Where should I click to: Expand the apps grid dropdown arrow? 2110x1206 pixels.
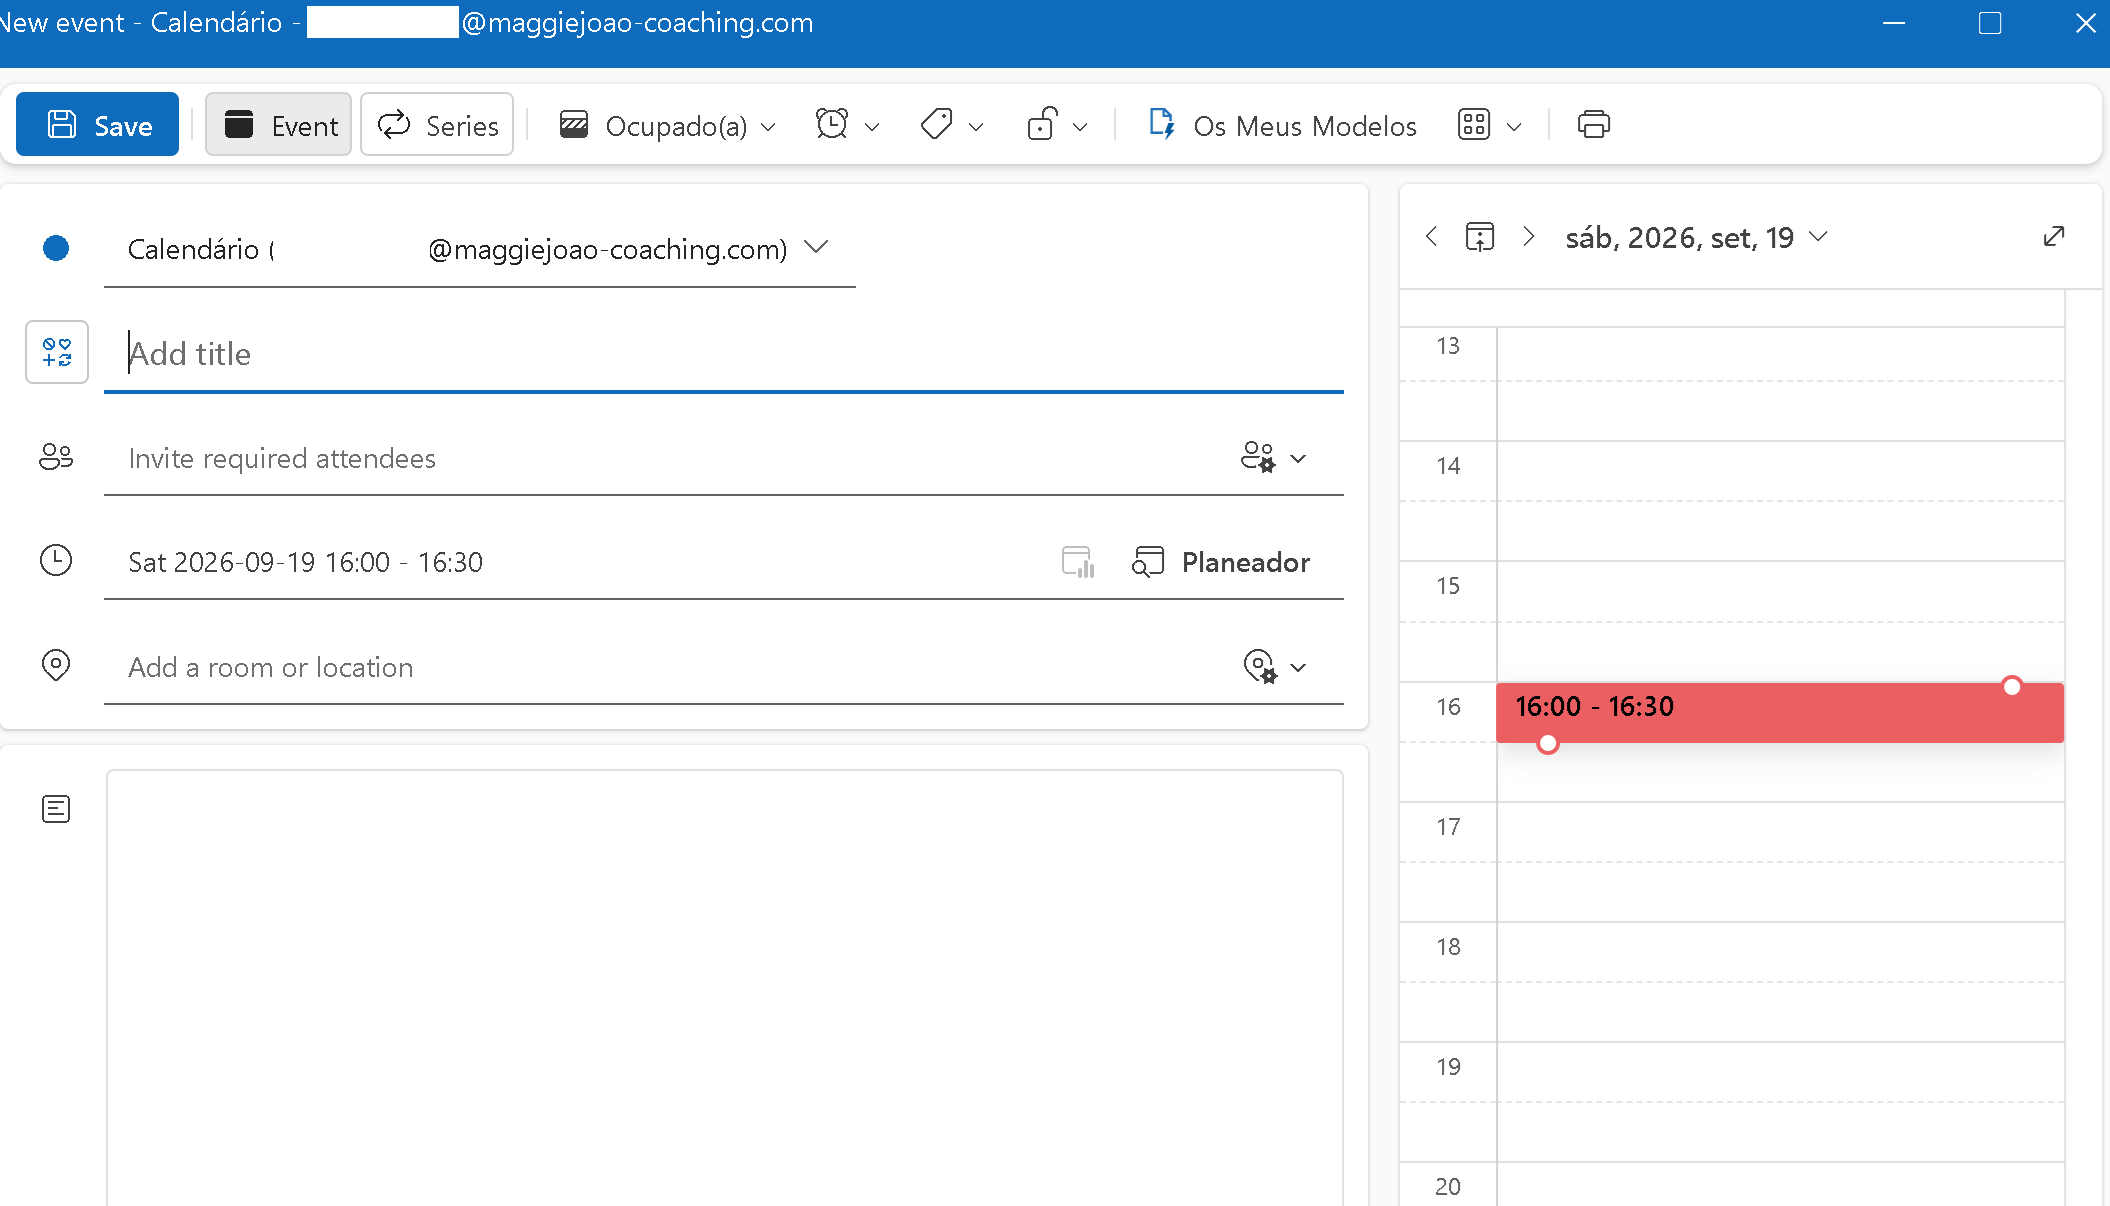tap(1514, 127)
